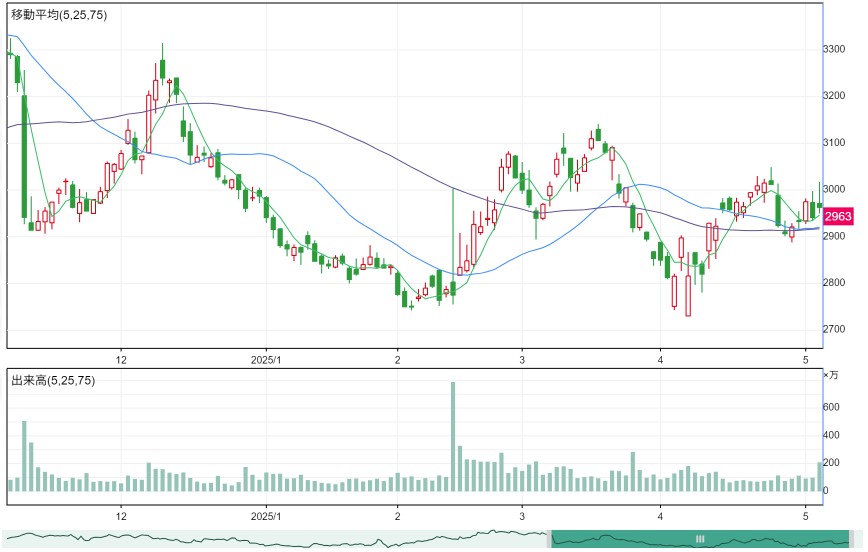Click the ×万 volume unit label
Viewport: 868px width, 552px height.
[831, 375]
